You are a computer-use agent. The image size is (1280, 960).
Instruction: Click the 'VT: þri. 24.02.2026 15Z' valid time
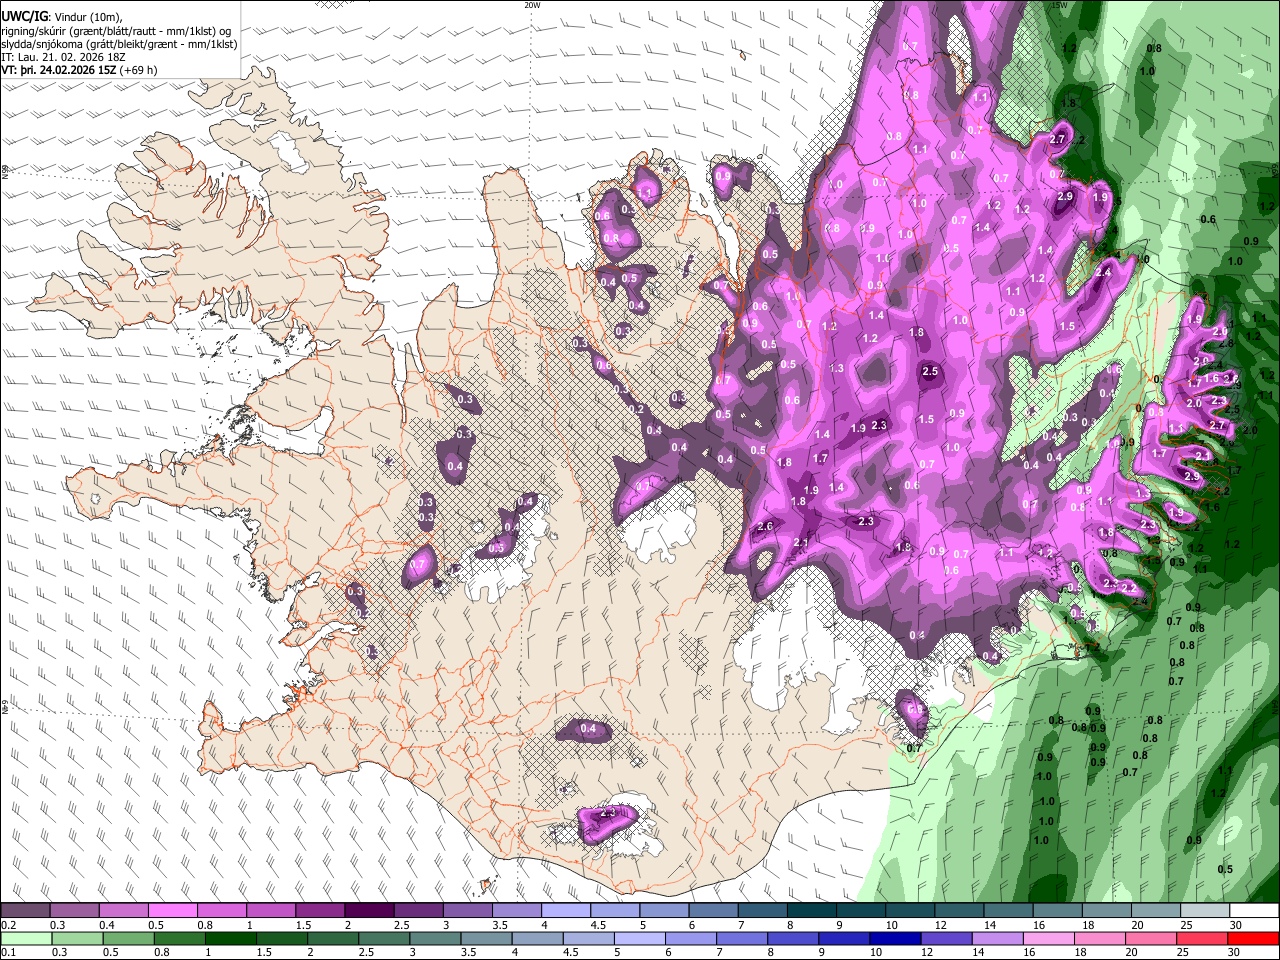click(58, 70)
